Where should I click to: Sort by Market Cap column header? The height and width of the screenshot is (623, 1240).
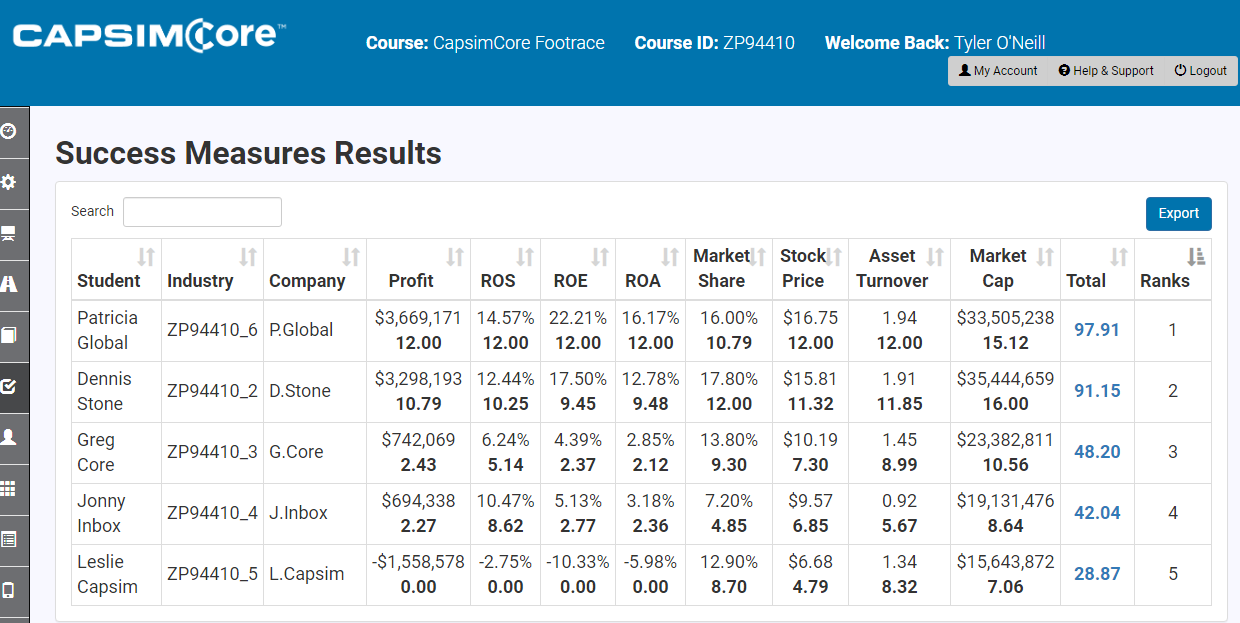(1005, 269)
